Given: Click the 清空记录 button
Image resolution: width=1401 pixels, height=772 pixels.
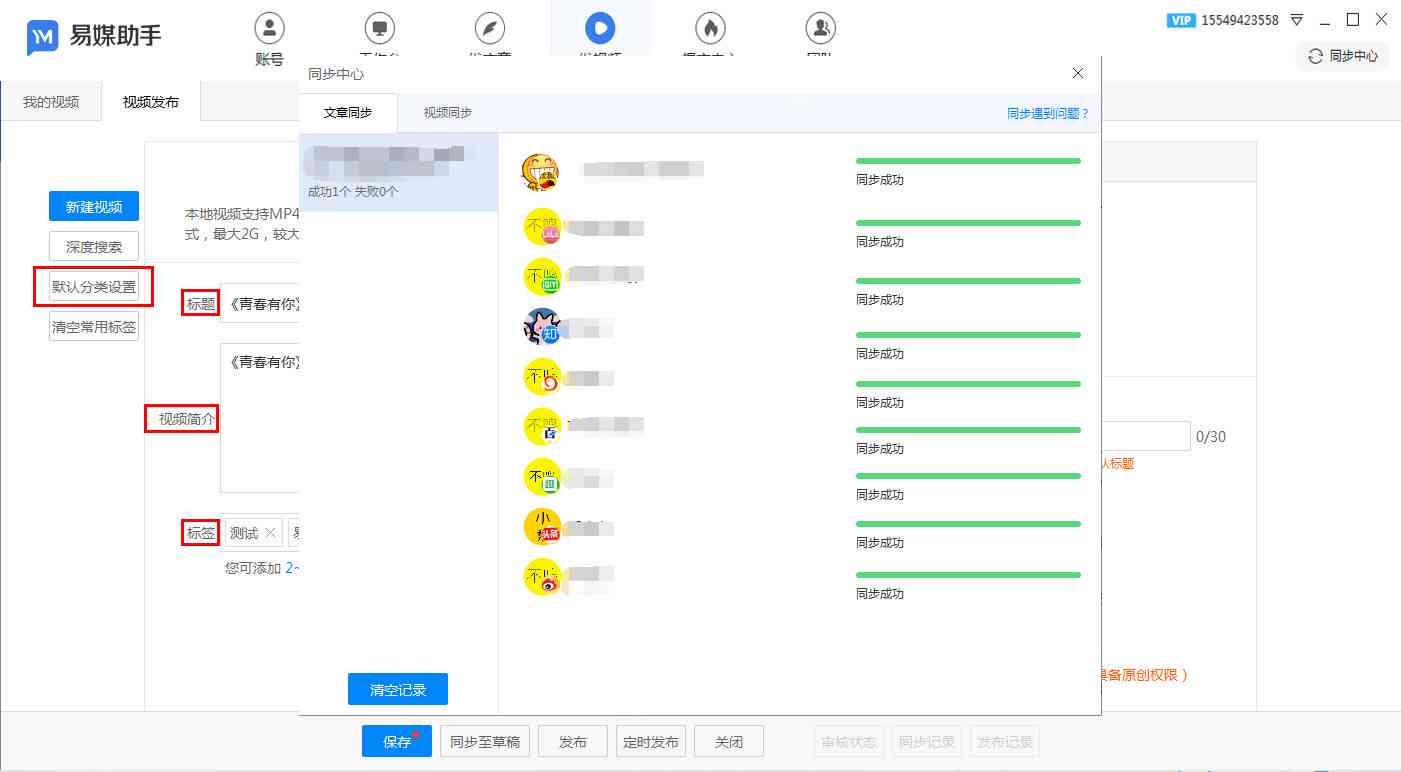Looking at the screenshot, I should 398,690.
